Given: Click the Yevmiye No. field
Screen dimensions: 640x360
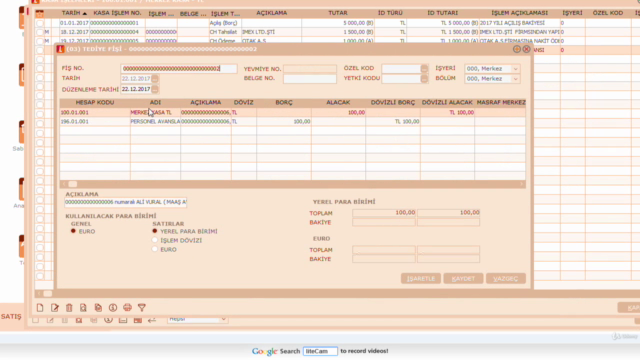Looking at the screenshot, I should (310, 69).
